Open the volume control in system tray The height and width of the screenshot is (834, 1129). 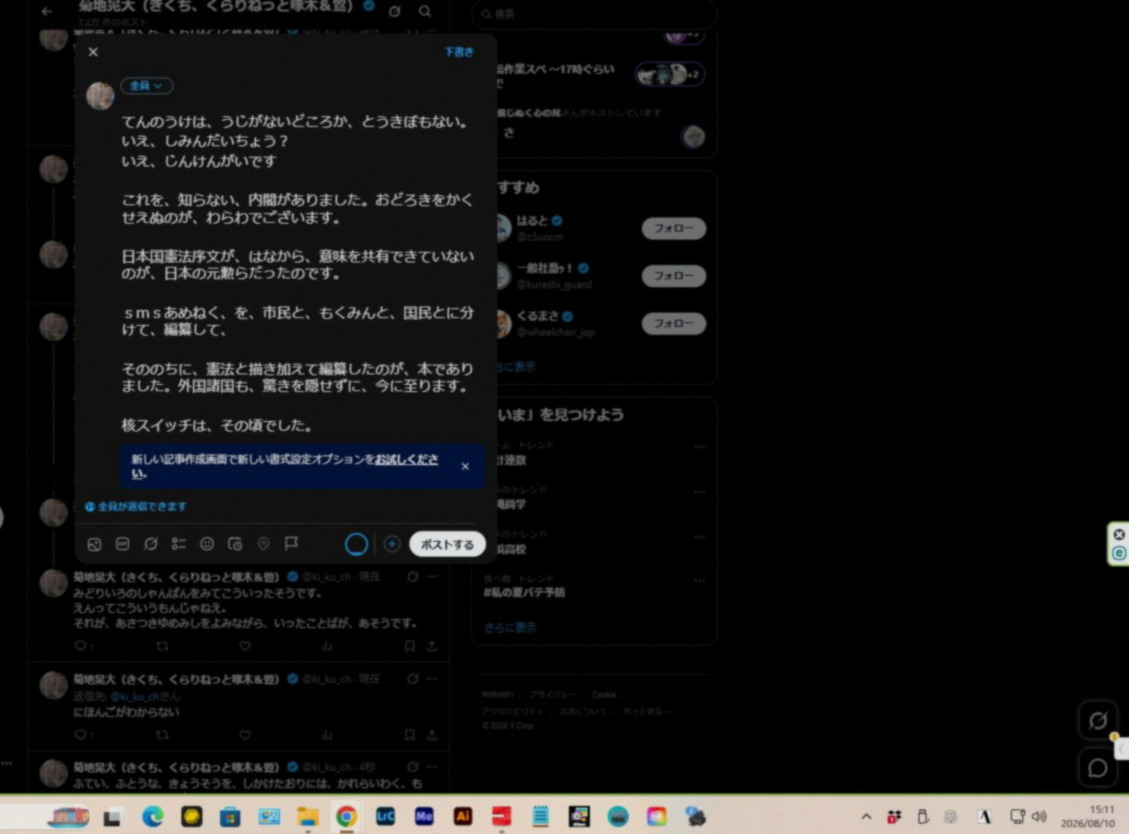pos(1039,817)
